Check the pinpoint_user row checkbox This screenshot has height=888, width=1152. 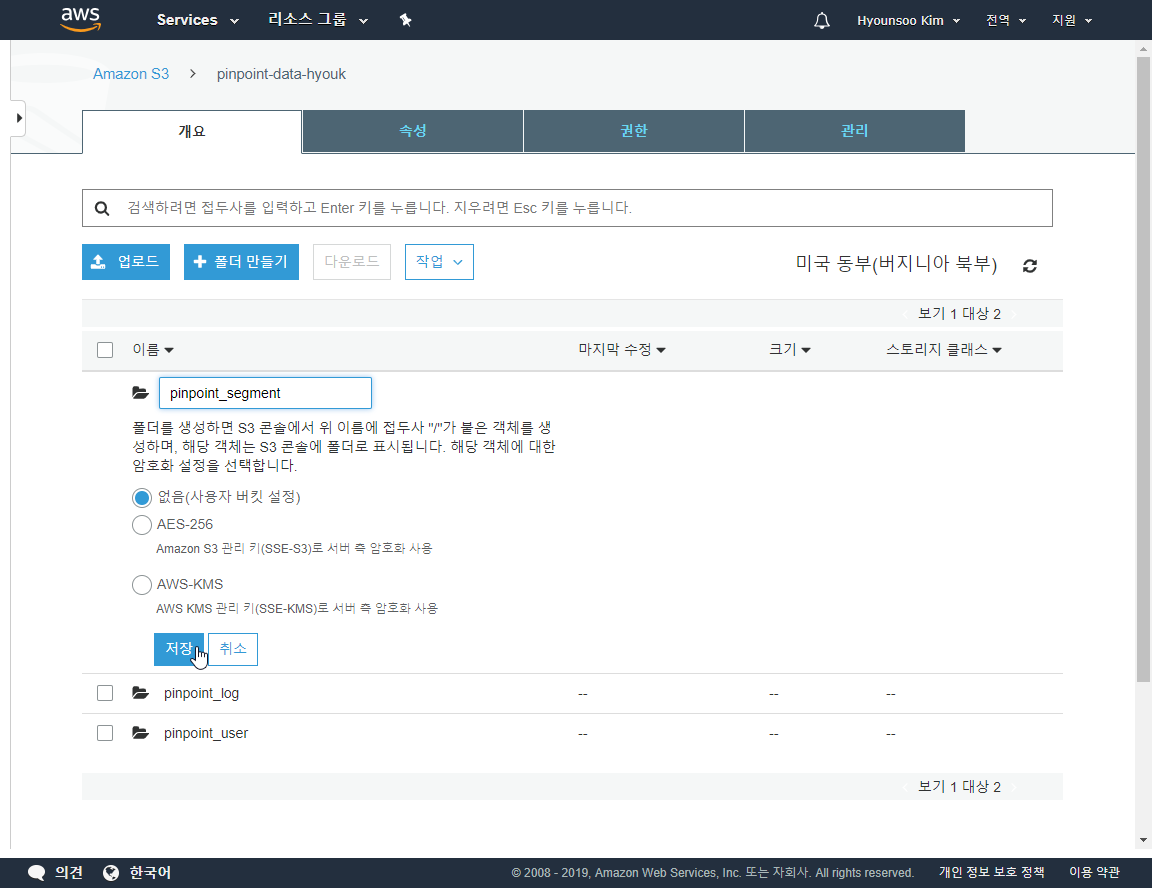(x=105, y=733)
